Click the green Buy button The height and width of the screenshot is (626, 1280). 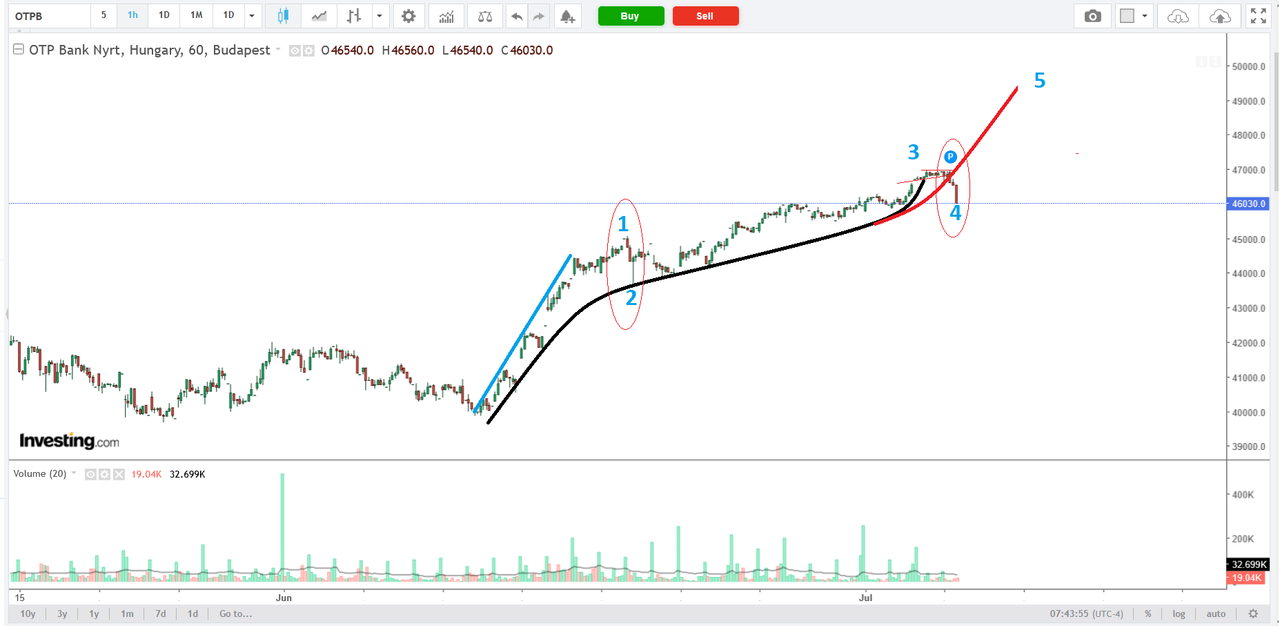[x=630, y=16]
